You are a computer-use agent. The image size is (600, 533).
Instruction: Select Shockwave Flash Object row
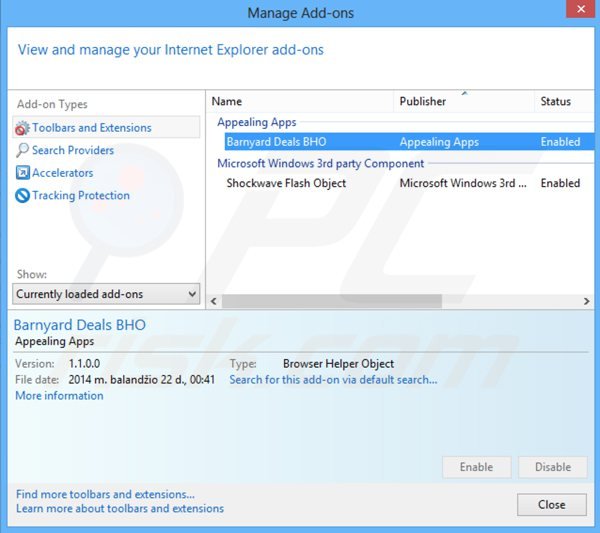click(x=409, y=183)
